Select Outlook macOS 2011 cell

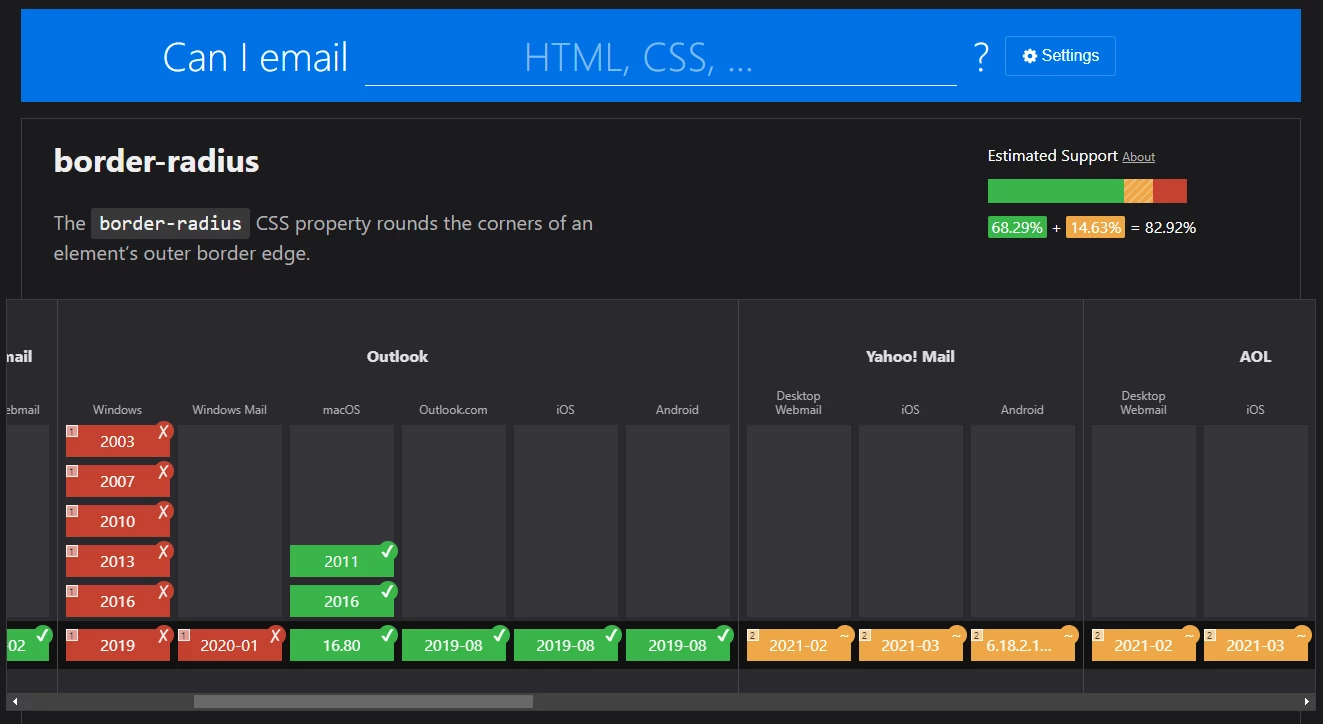342,561
